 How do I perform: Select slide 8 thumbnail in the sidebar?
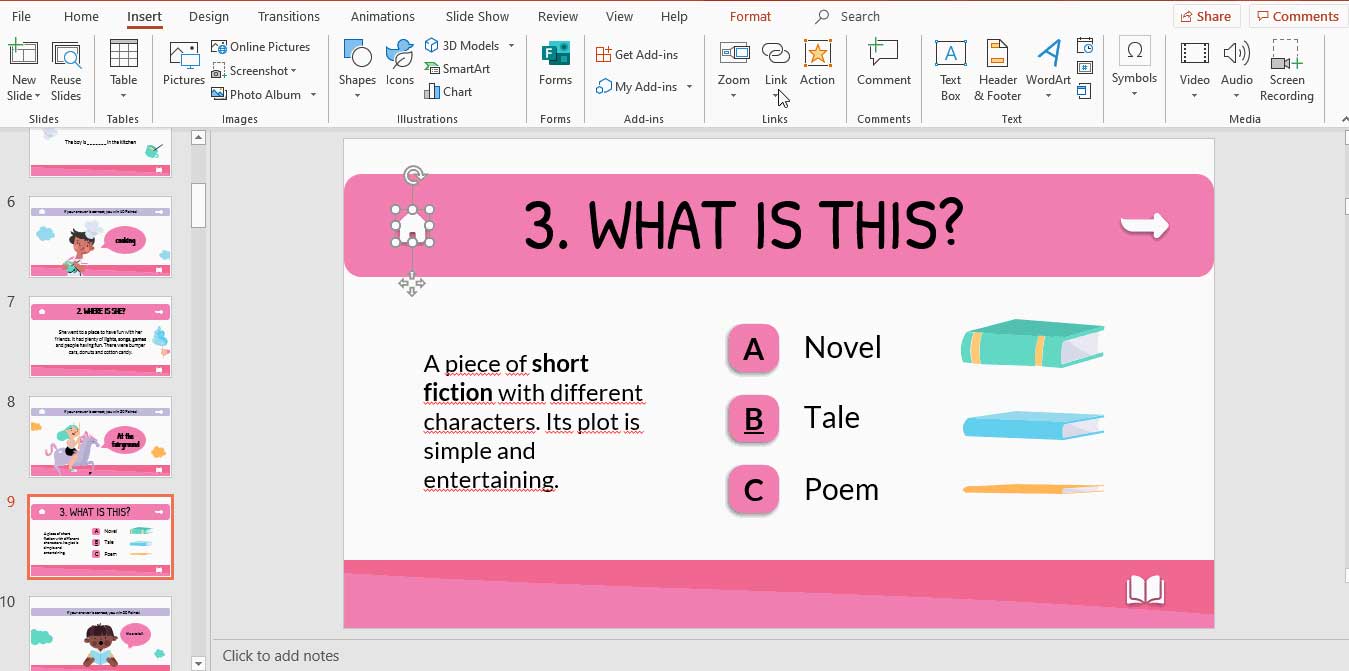[x=100, y=437]
